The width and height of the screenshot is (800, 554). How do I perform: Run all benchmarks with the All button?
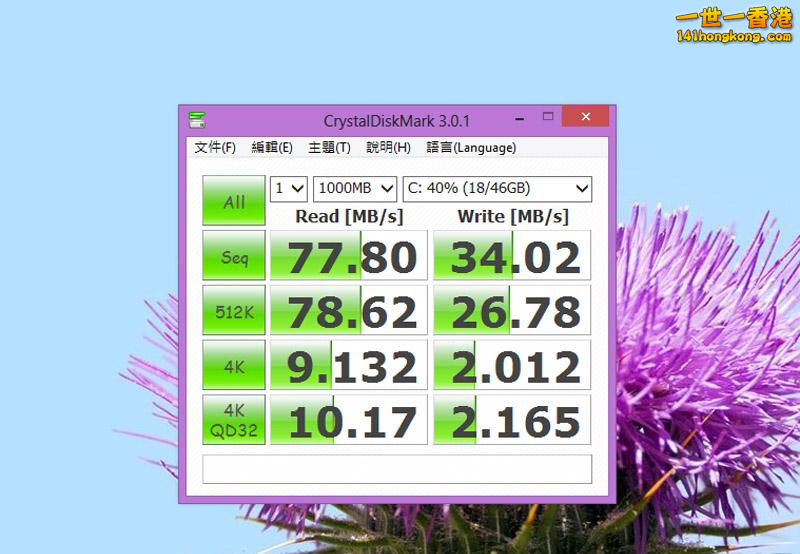pos(234,201)
